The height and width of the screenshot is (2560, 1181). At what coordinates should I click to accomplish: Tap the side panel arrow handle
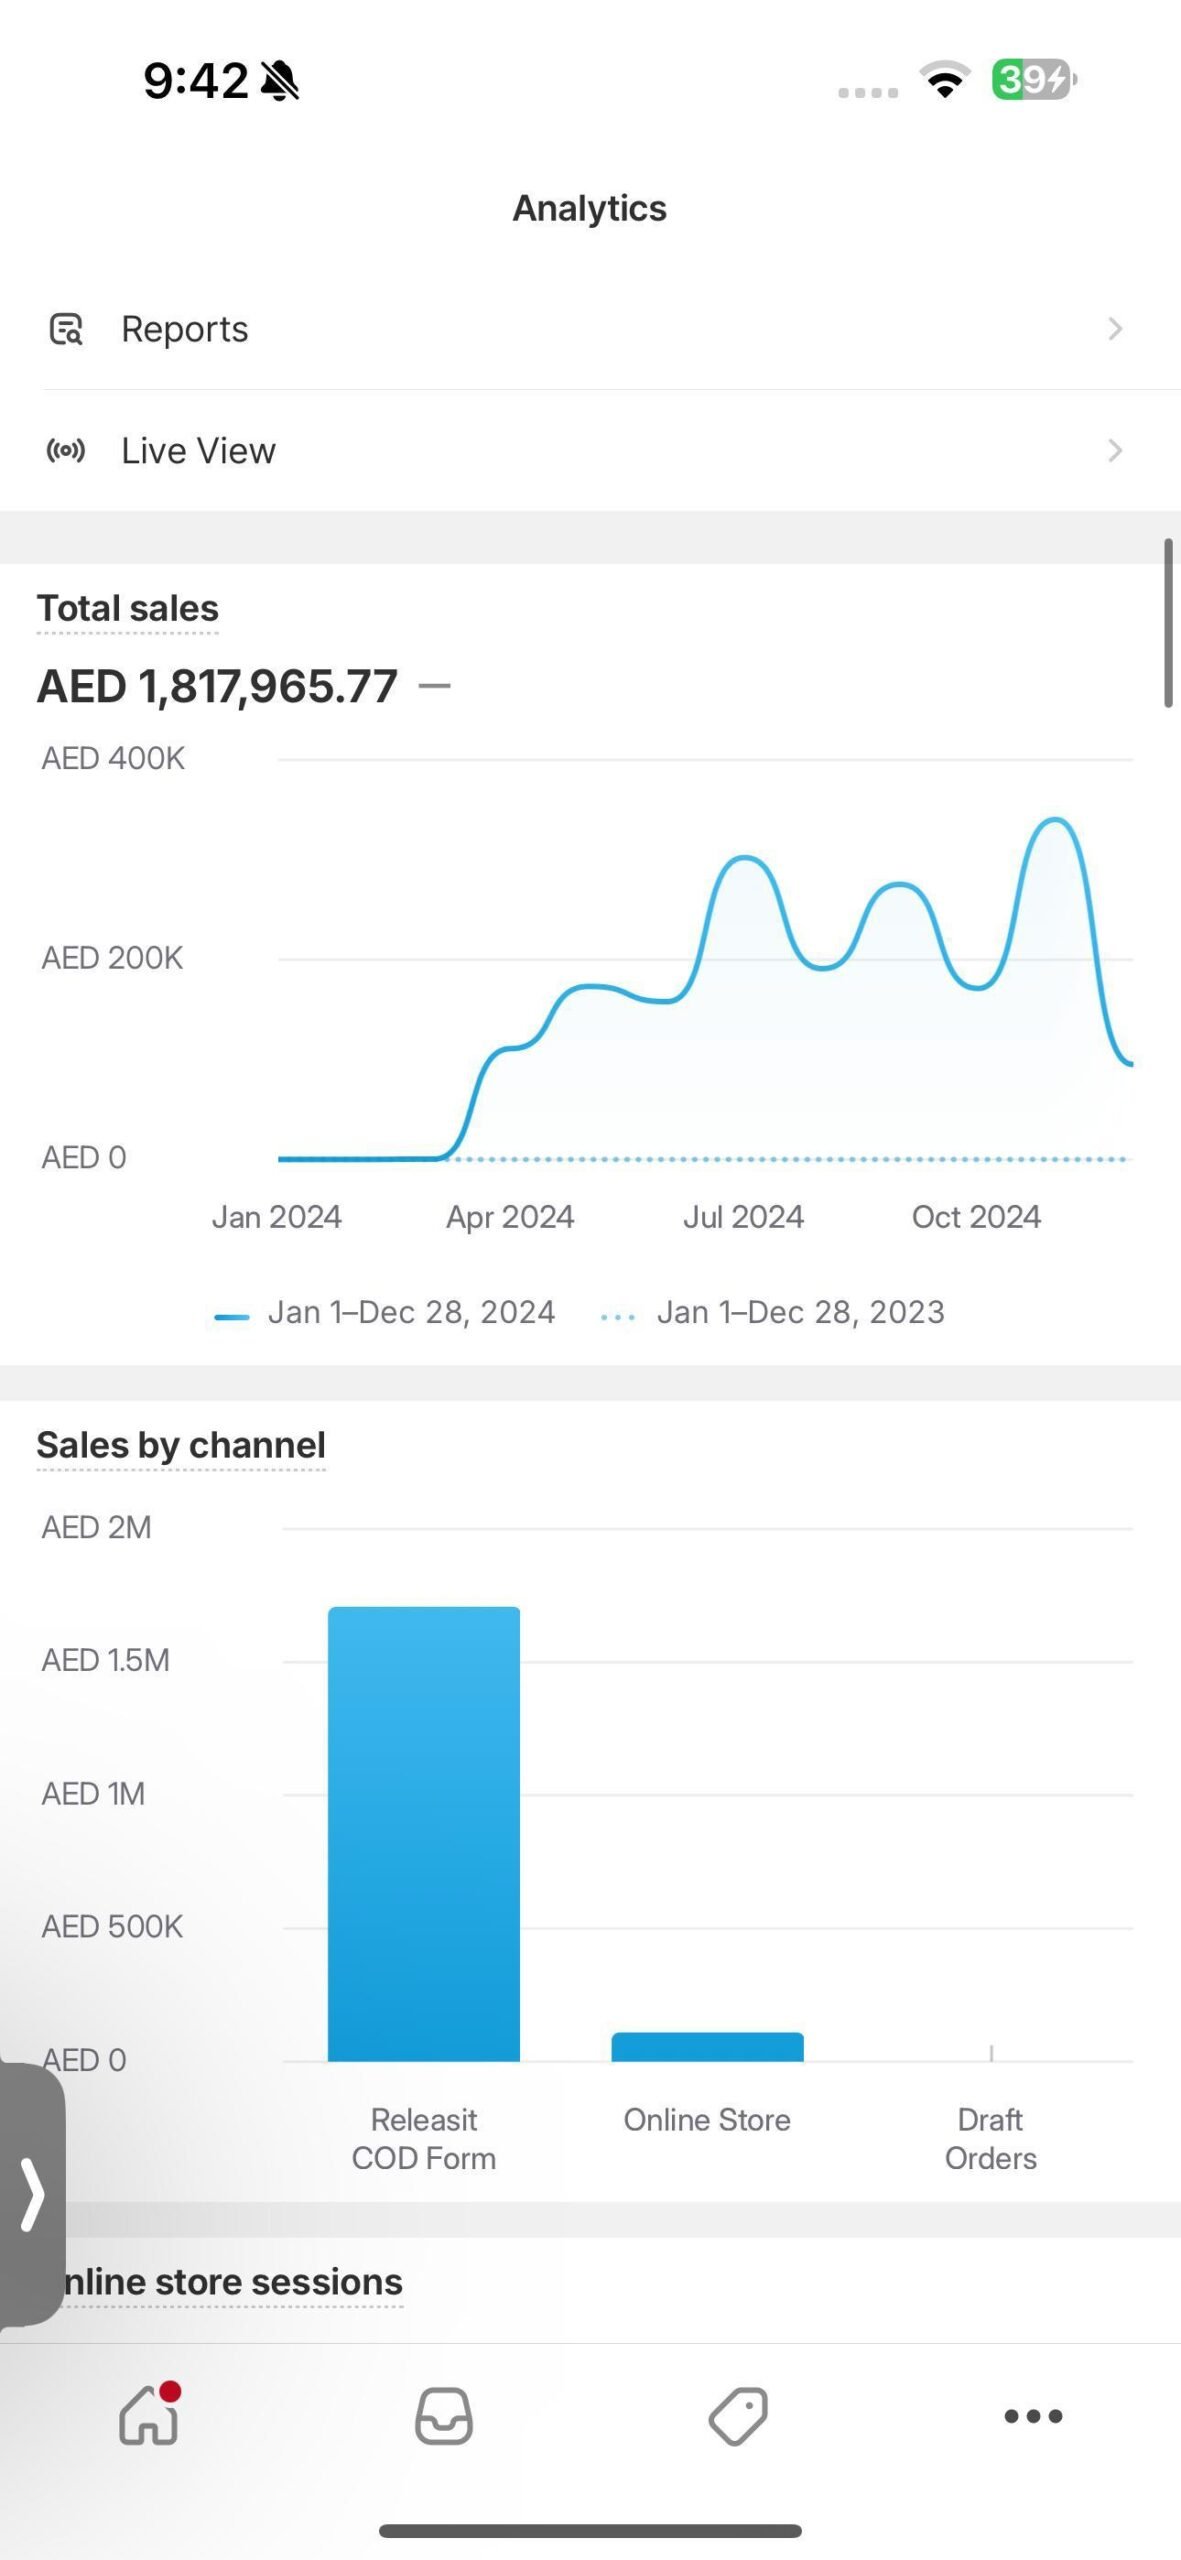pos(32,2194)
